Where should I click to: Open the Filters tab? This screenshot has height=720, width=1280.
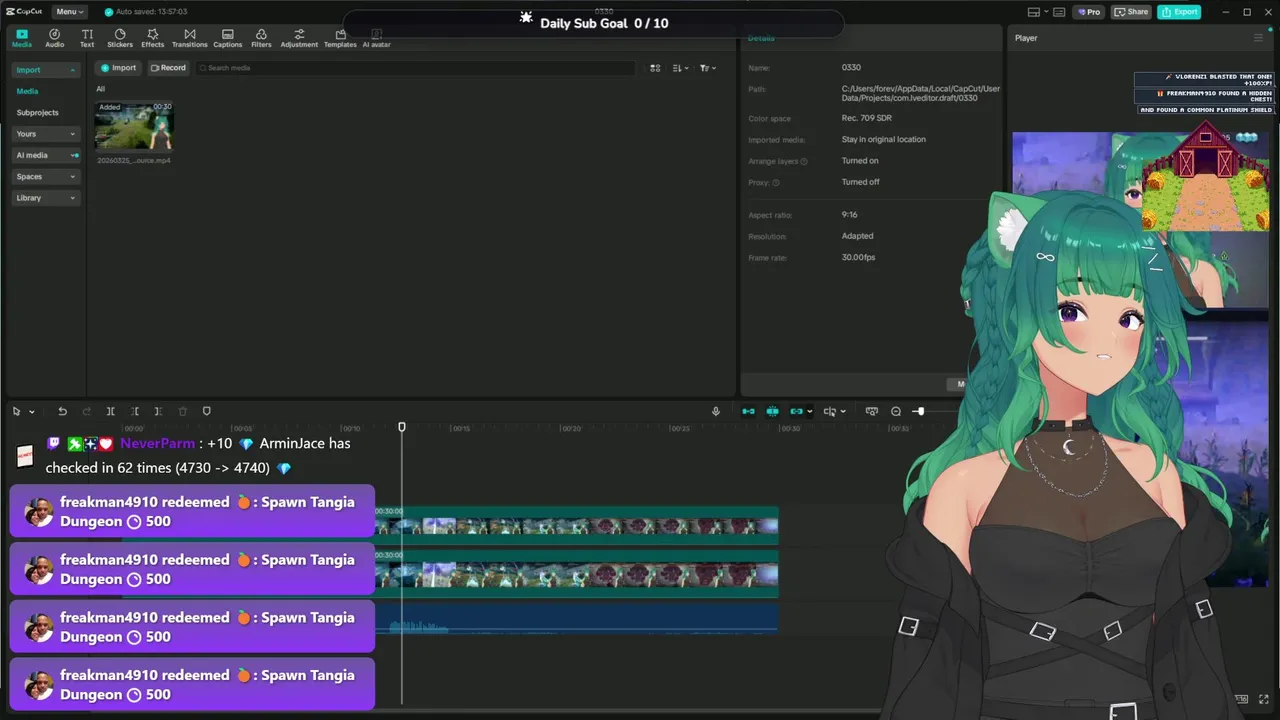pos(261,38)
